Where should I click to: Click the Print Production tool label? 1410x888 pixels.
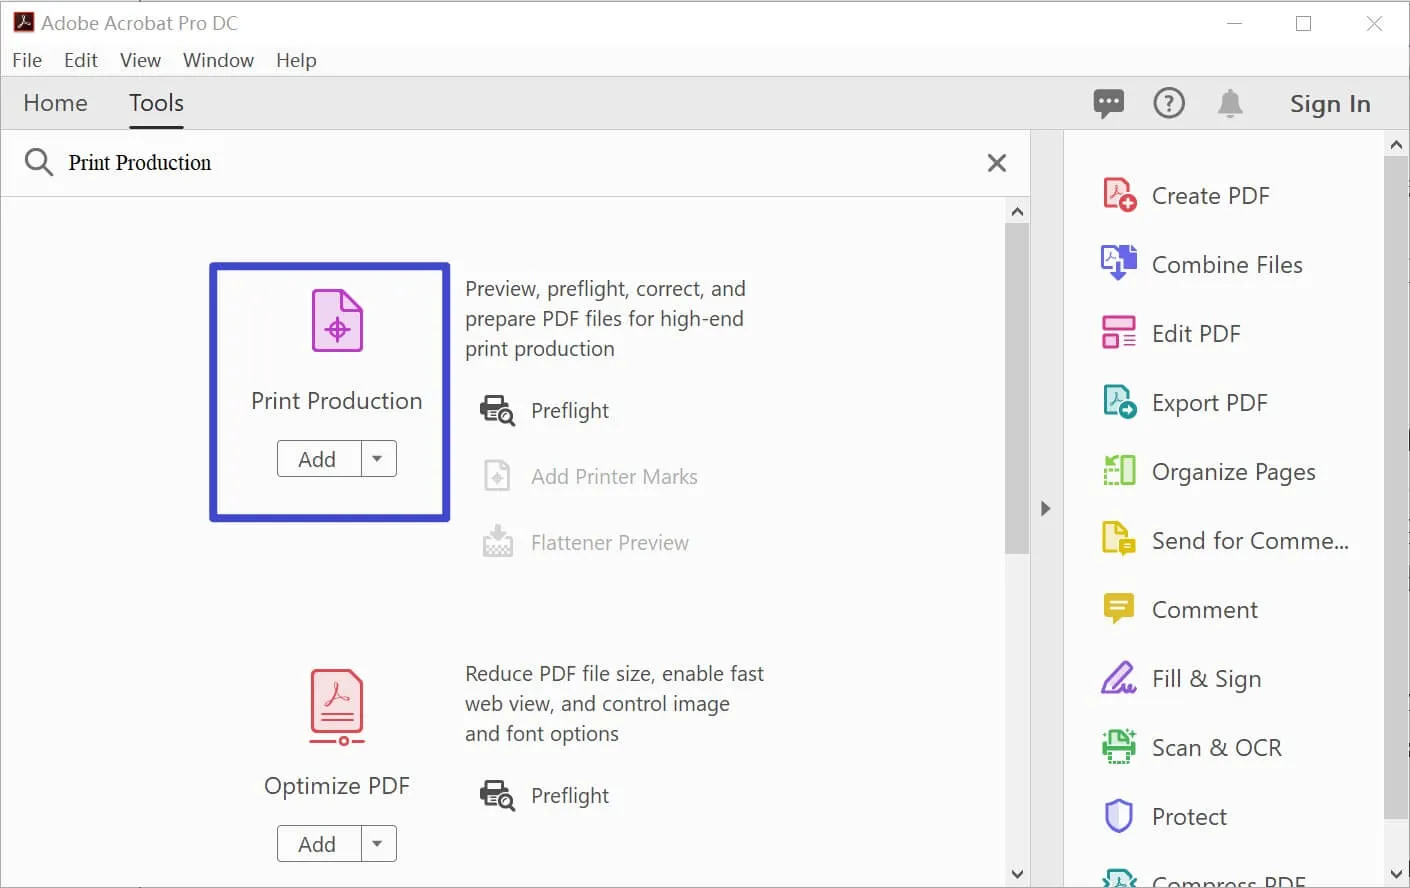[337, 401]
